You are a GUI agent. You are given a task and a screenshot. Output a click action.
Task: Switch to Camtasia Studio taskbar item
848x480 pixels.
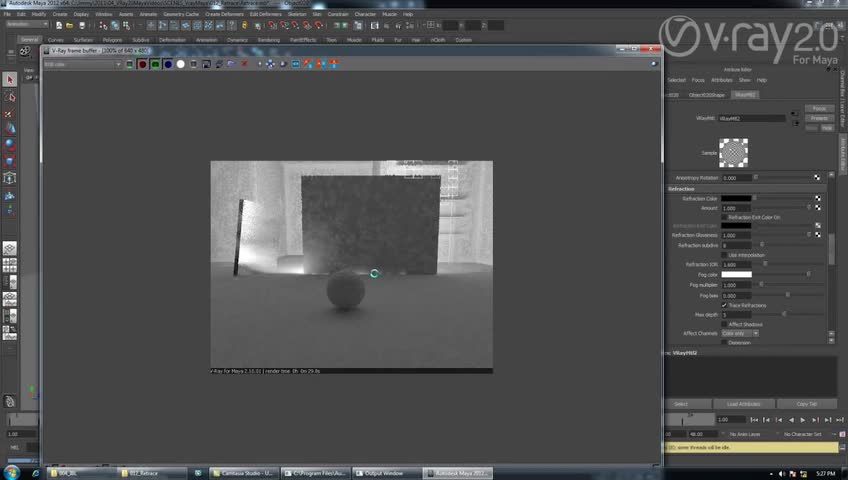244,474
